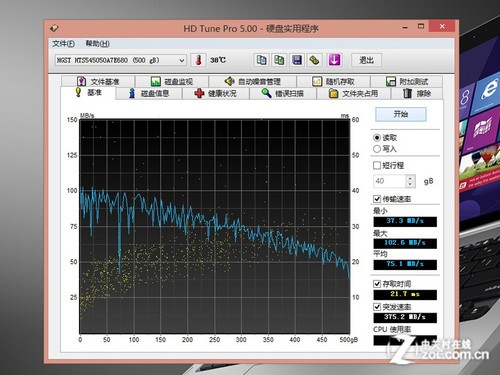The width and height of the screenshot is (500, 375).
Task: Click the purple download arrow icon
Action: click(335, 60)
